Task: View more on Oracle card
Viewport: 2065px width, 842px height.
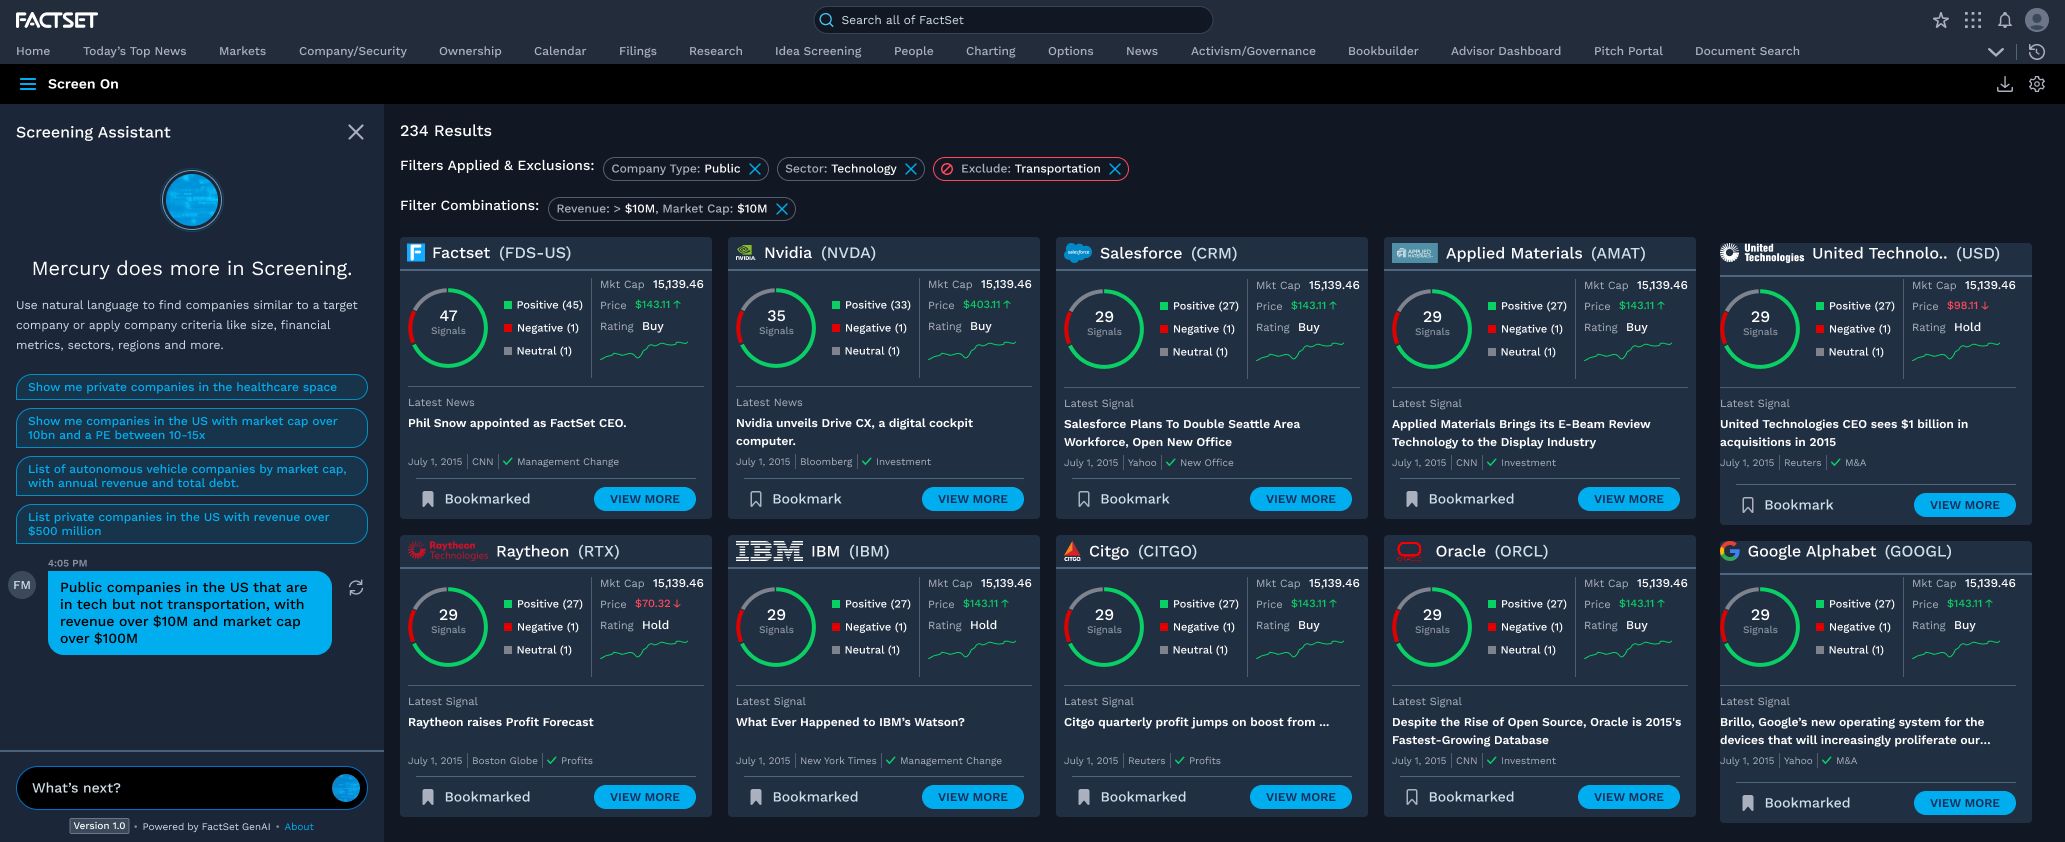Action: coord(1629,797)
